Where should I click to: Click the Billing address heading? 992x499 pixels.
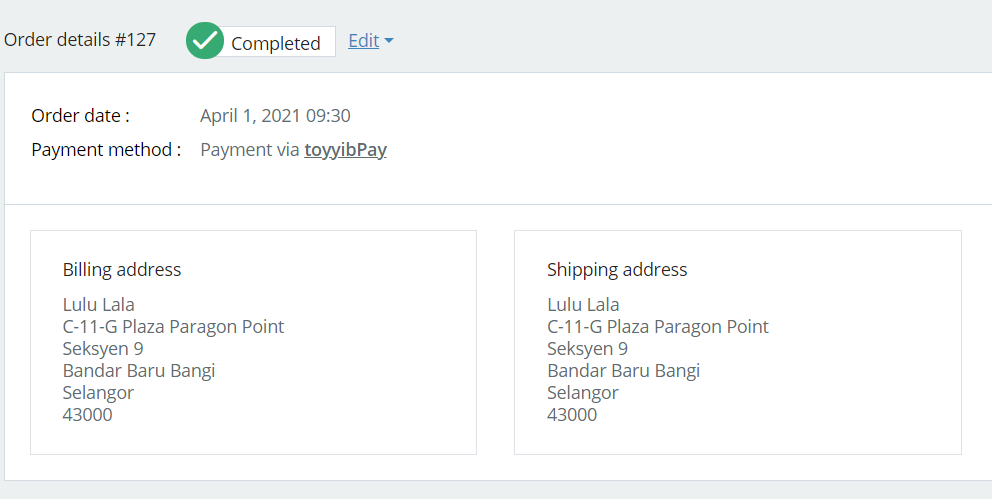pyautogui.click(x=122, y=269)
